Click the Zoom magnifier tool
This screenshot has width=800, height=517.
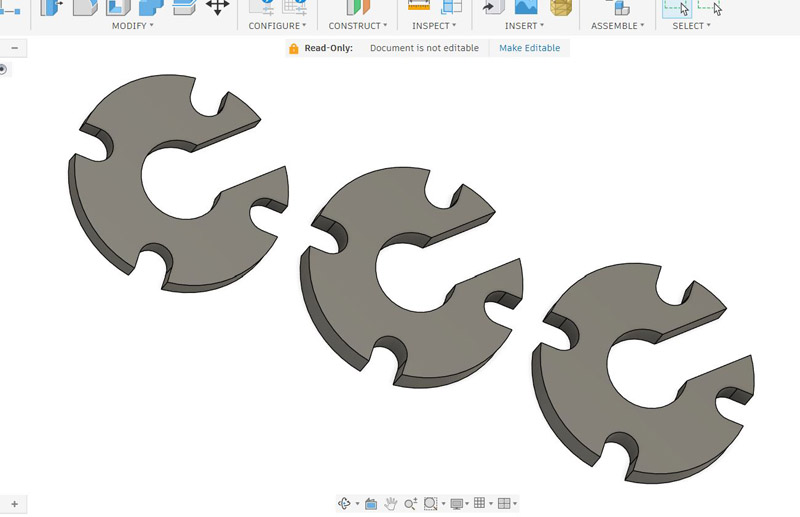pos(410,504)
